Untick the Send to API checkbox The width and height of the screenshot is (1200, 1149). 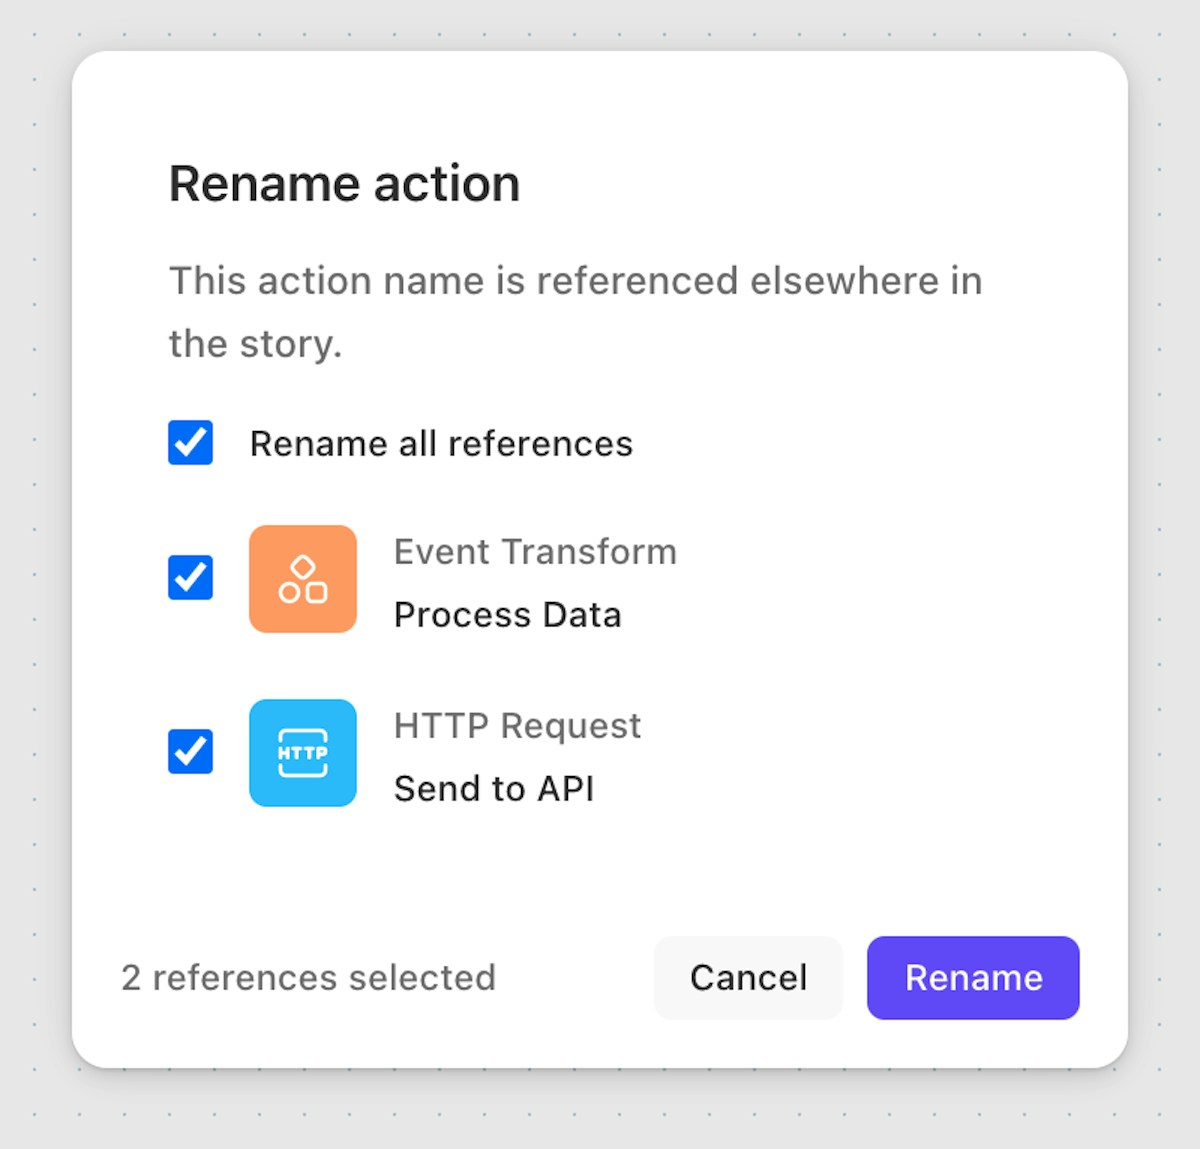coord(190,752)
